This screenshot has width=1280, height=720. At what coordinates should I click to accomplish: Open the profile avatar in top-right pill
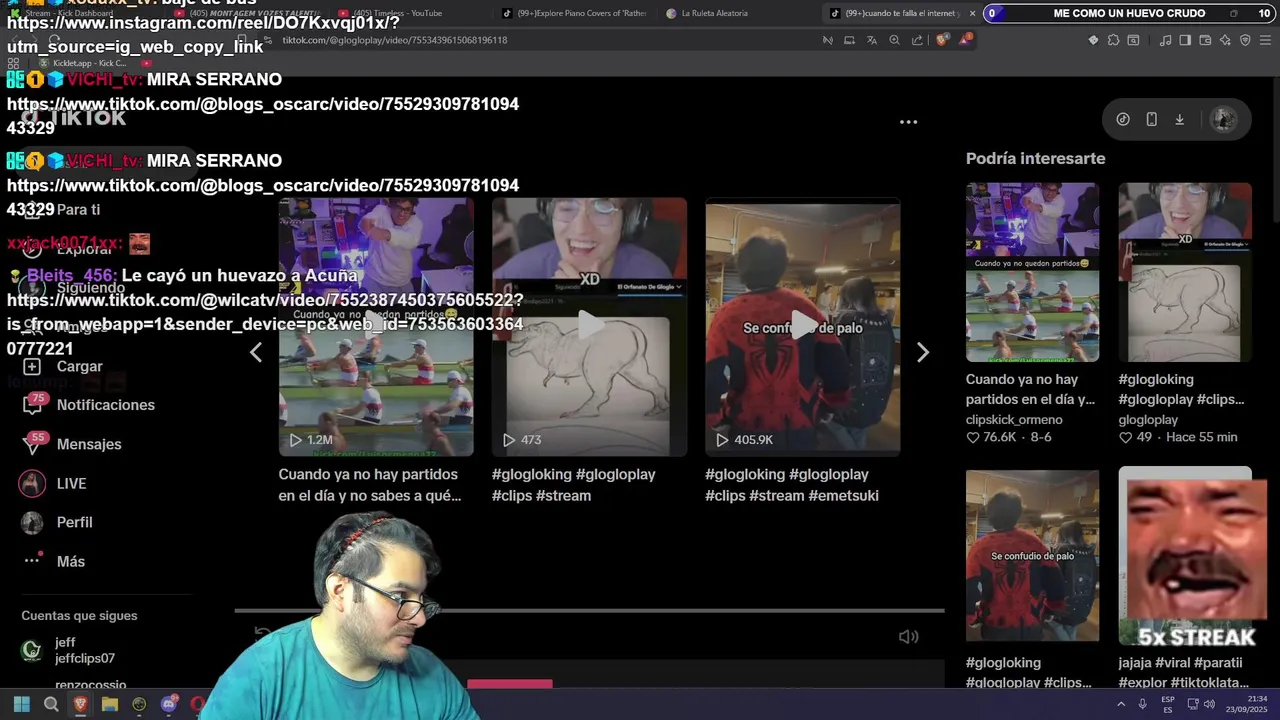coord(1223,119)
